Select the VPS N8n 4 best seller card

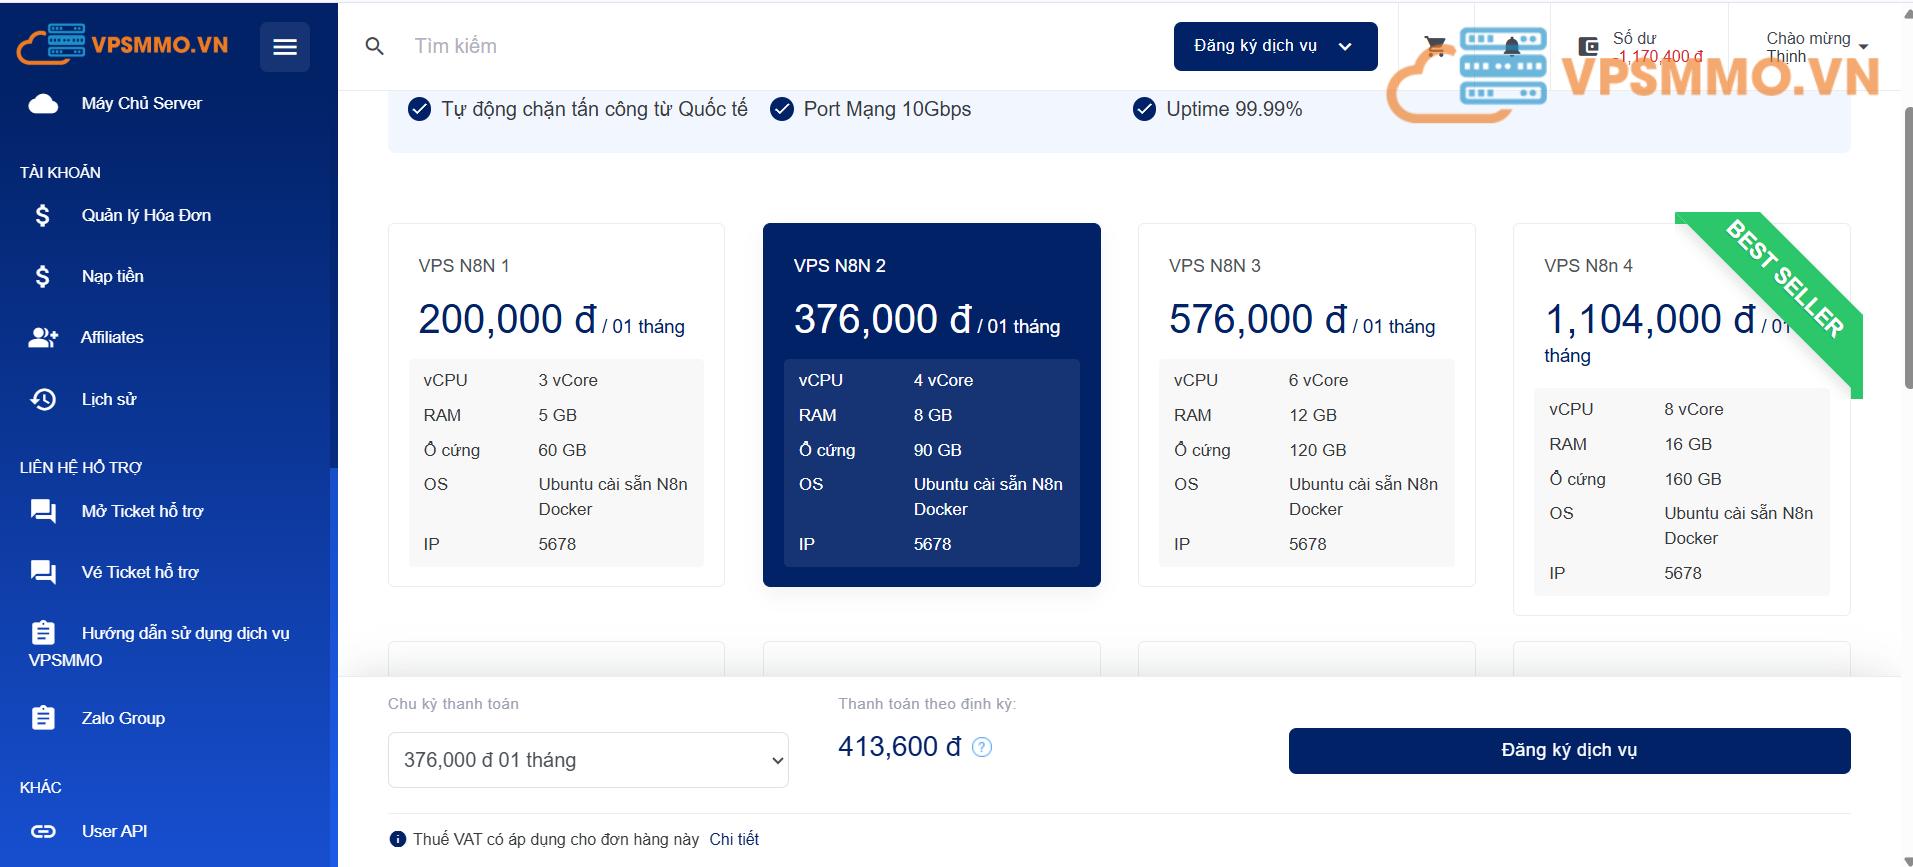1681,419
